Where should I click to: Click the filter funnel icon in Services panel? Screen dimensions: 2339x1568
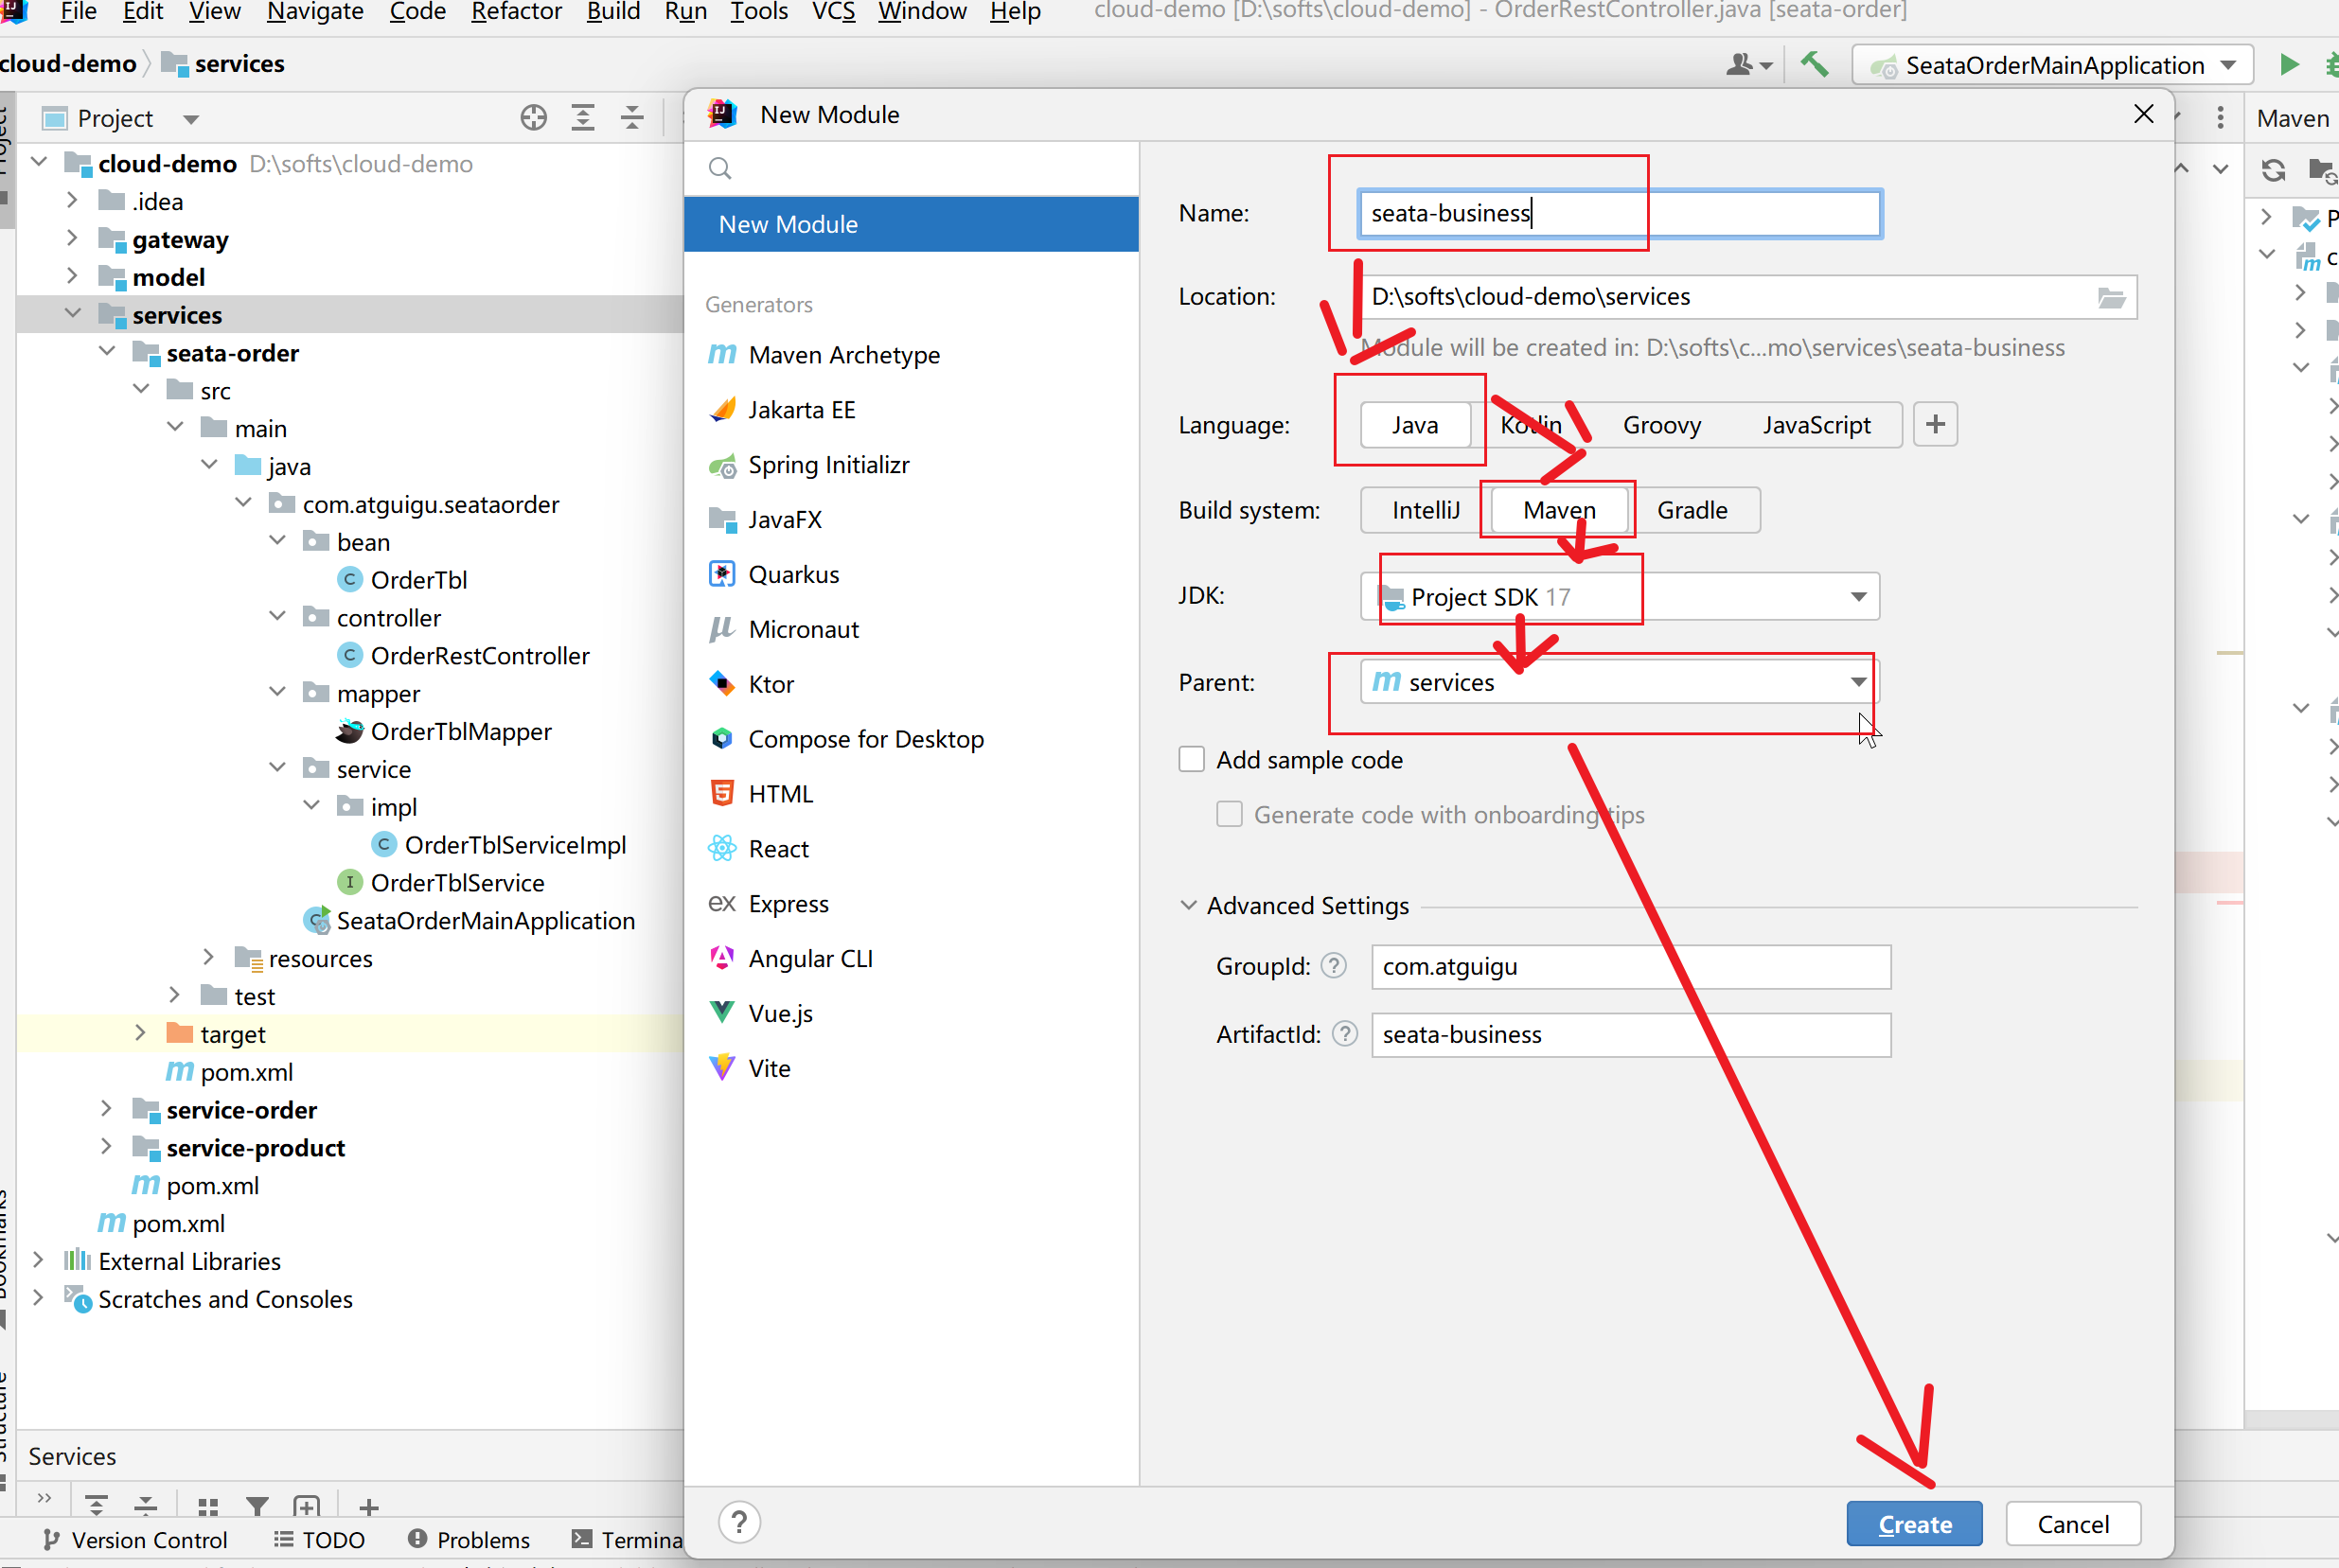(257, 1507)
